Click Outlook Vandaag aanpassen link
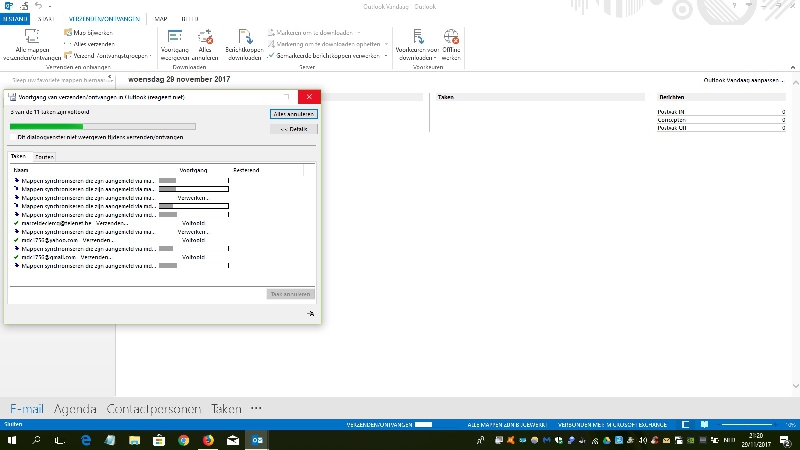The width and height of the screenshot is (800, 450). tap(743, 80)
